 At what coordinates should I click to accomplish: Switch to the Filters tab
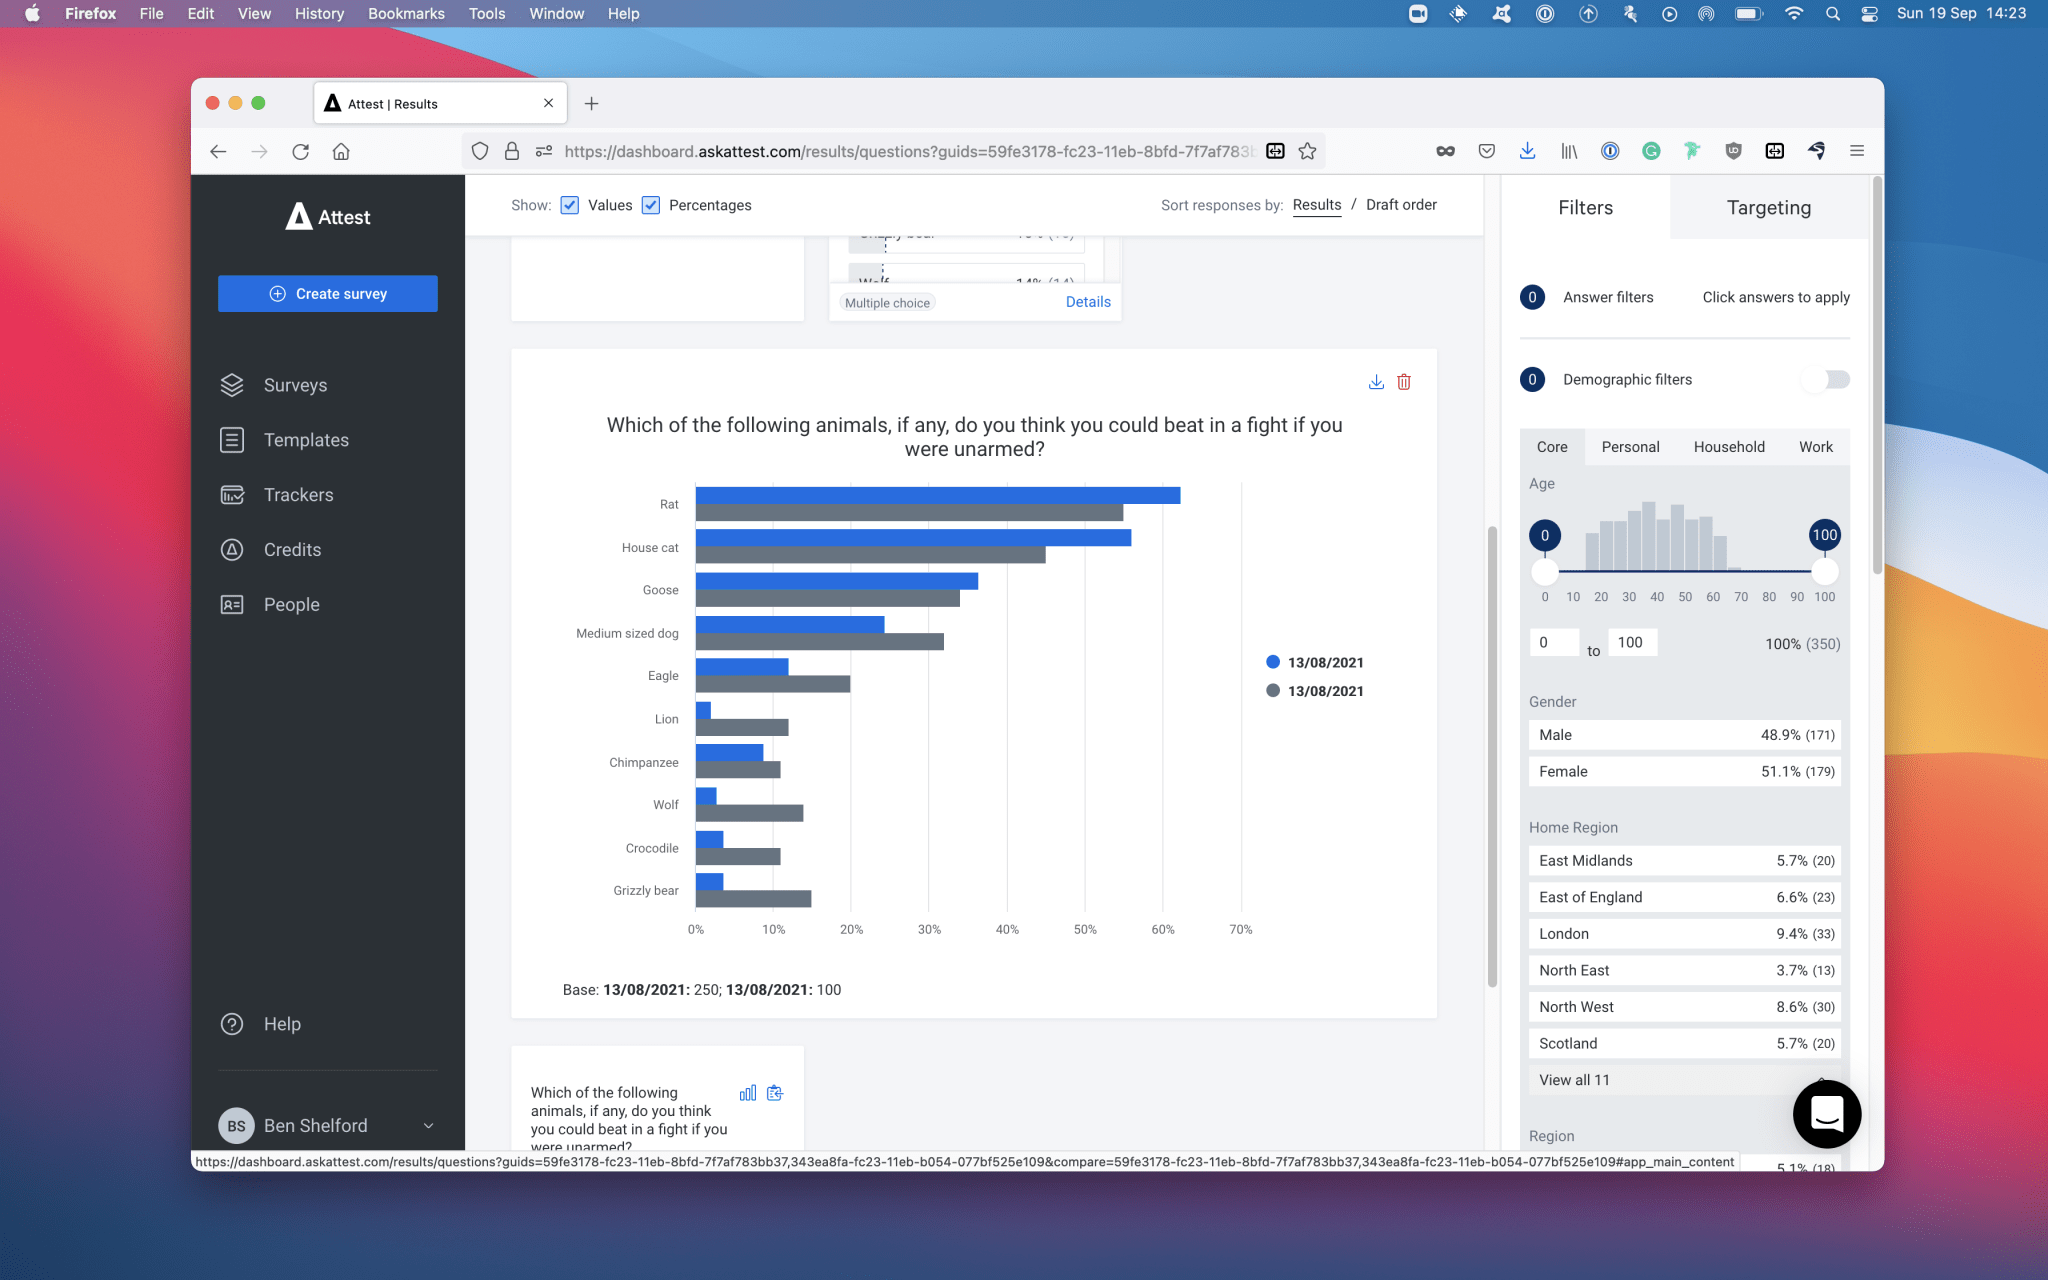click(1586, 208)
